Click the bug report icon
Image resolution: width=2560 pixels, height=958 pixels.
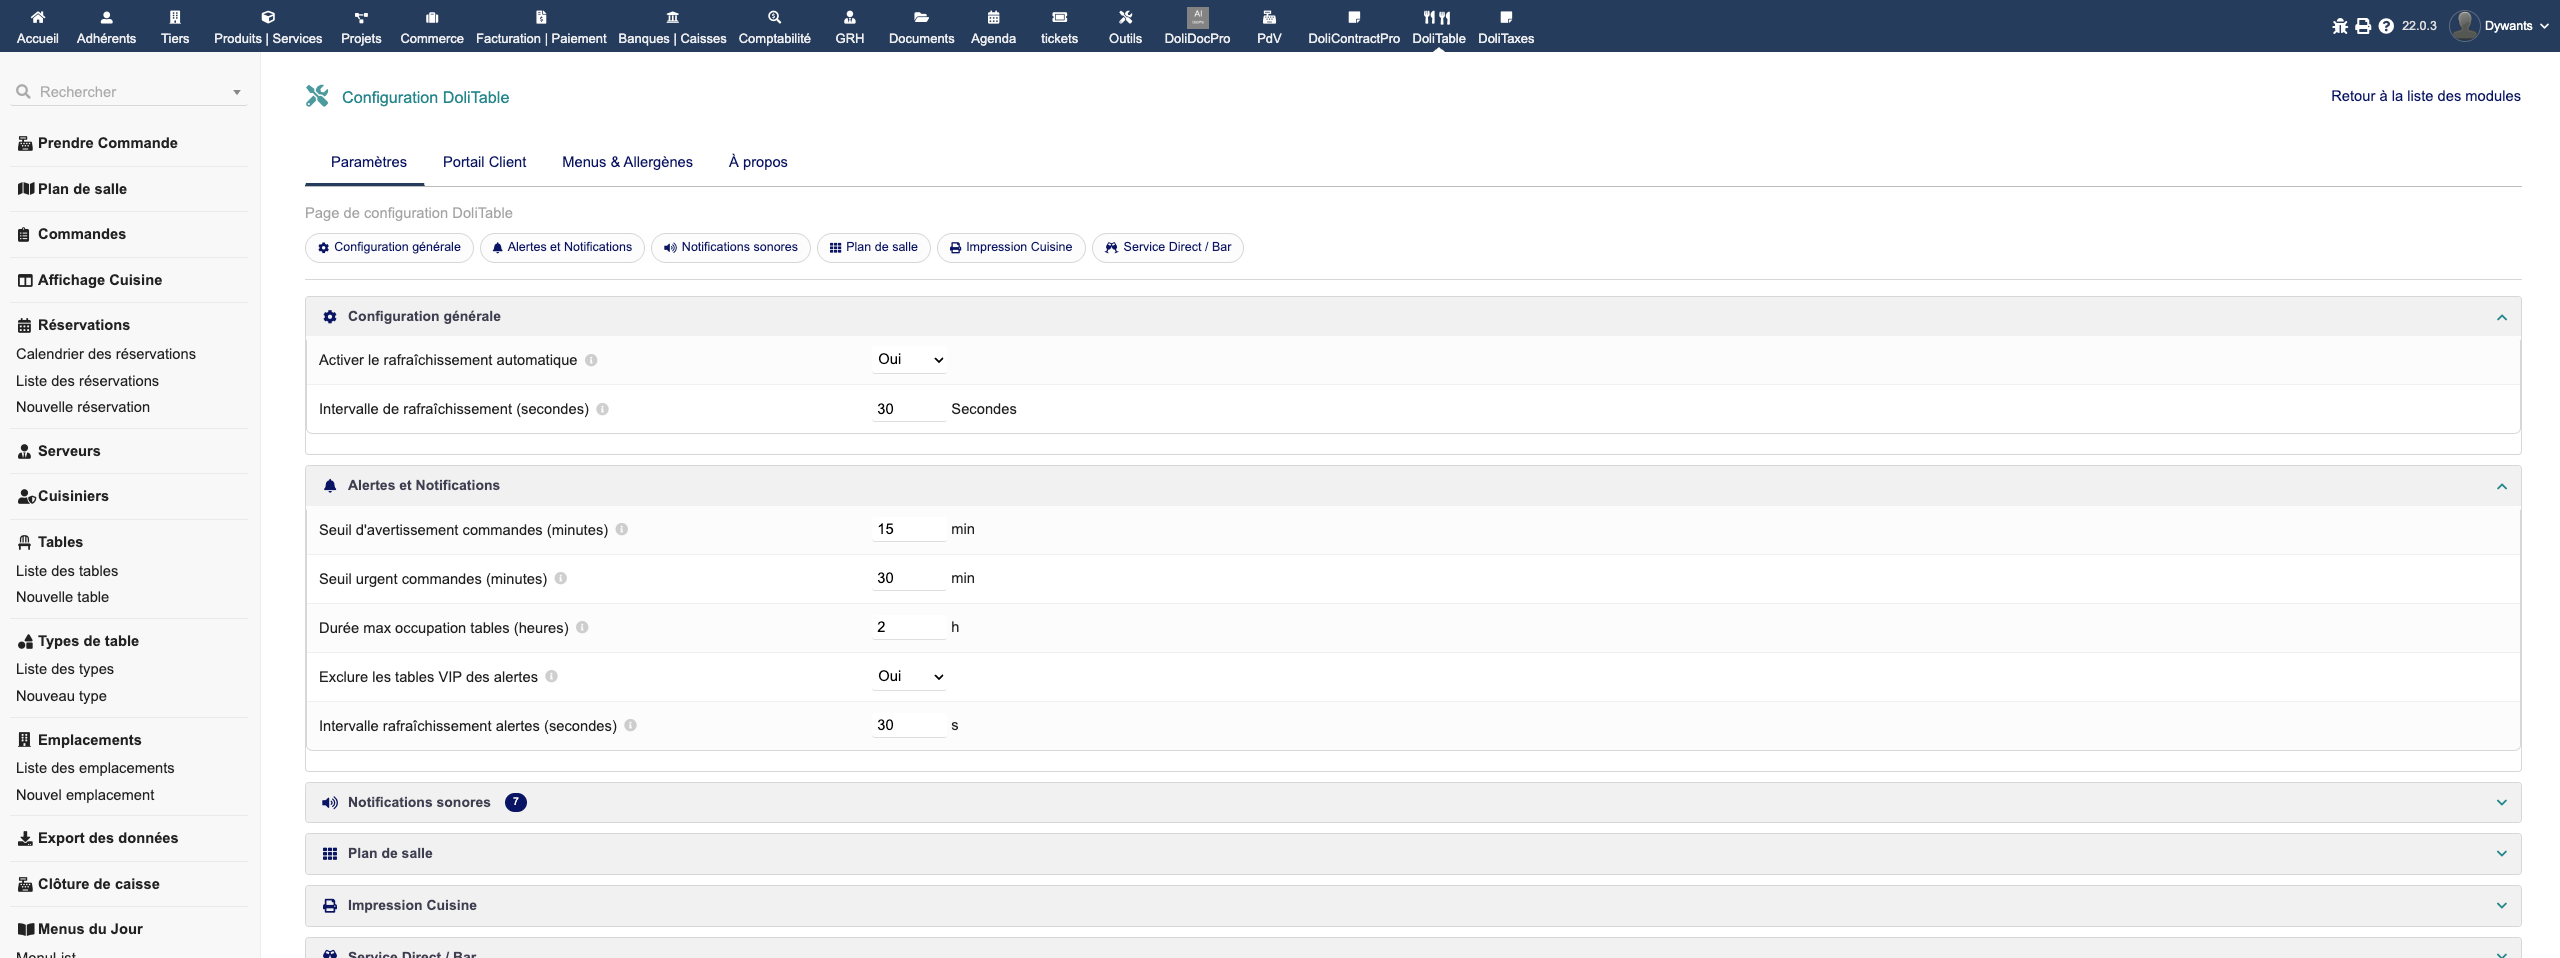2340,27
